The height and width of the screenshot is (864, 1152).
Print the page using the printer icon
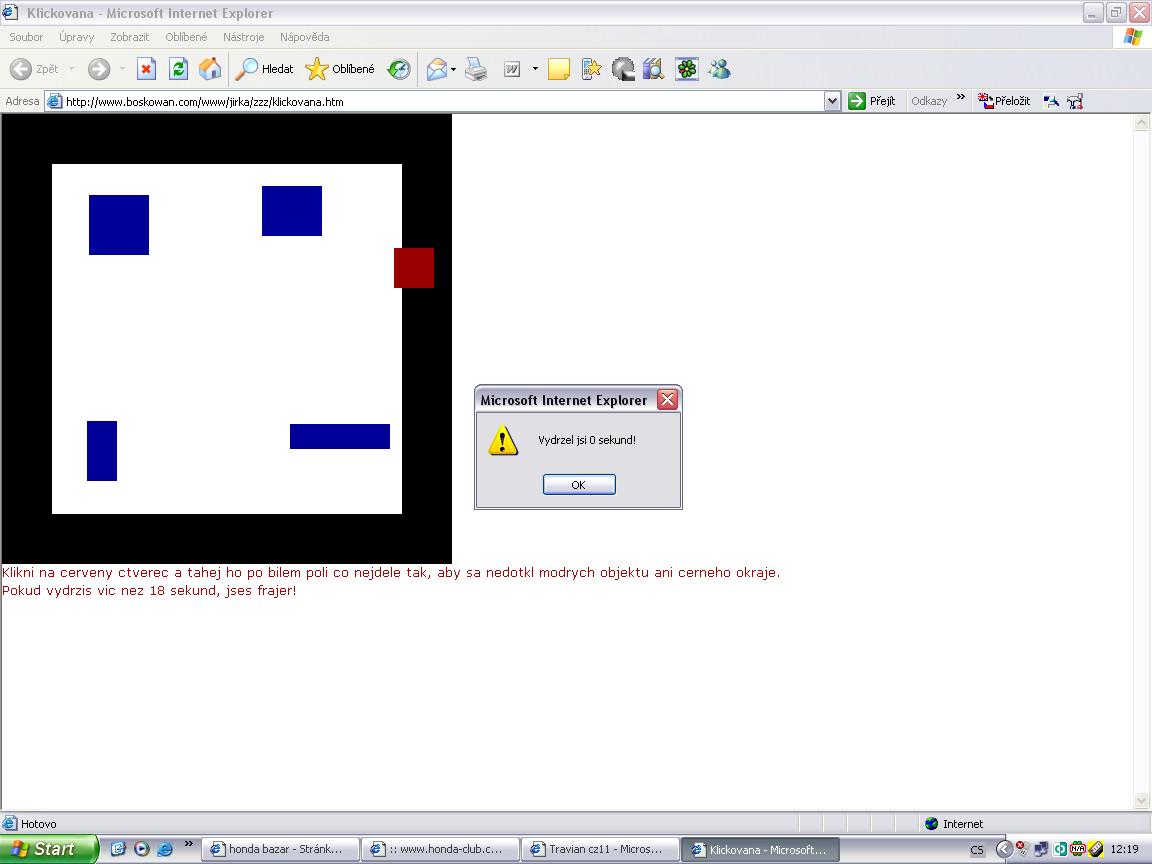click(476, 69)
